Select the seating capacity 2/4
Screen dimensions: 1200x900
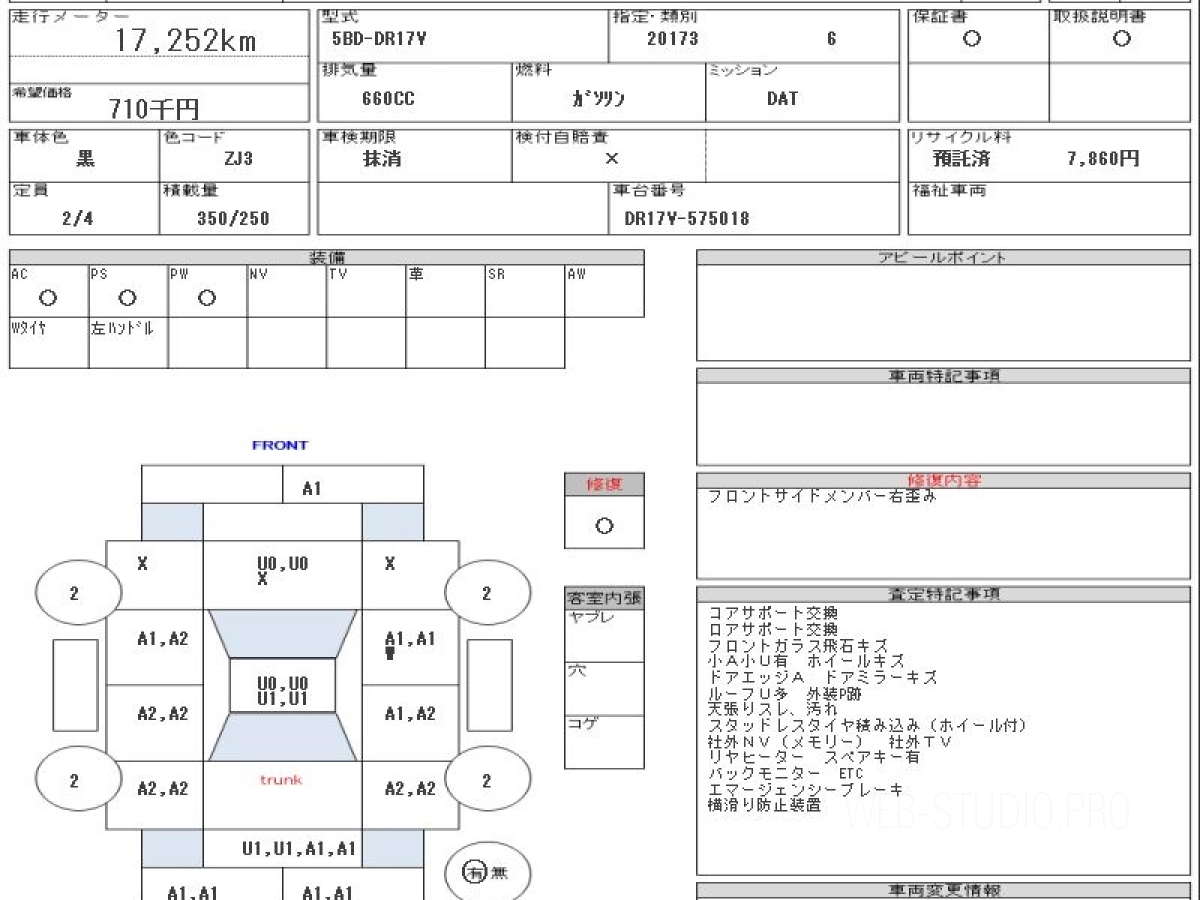pos(77,218)
